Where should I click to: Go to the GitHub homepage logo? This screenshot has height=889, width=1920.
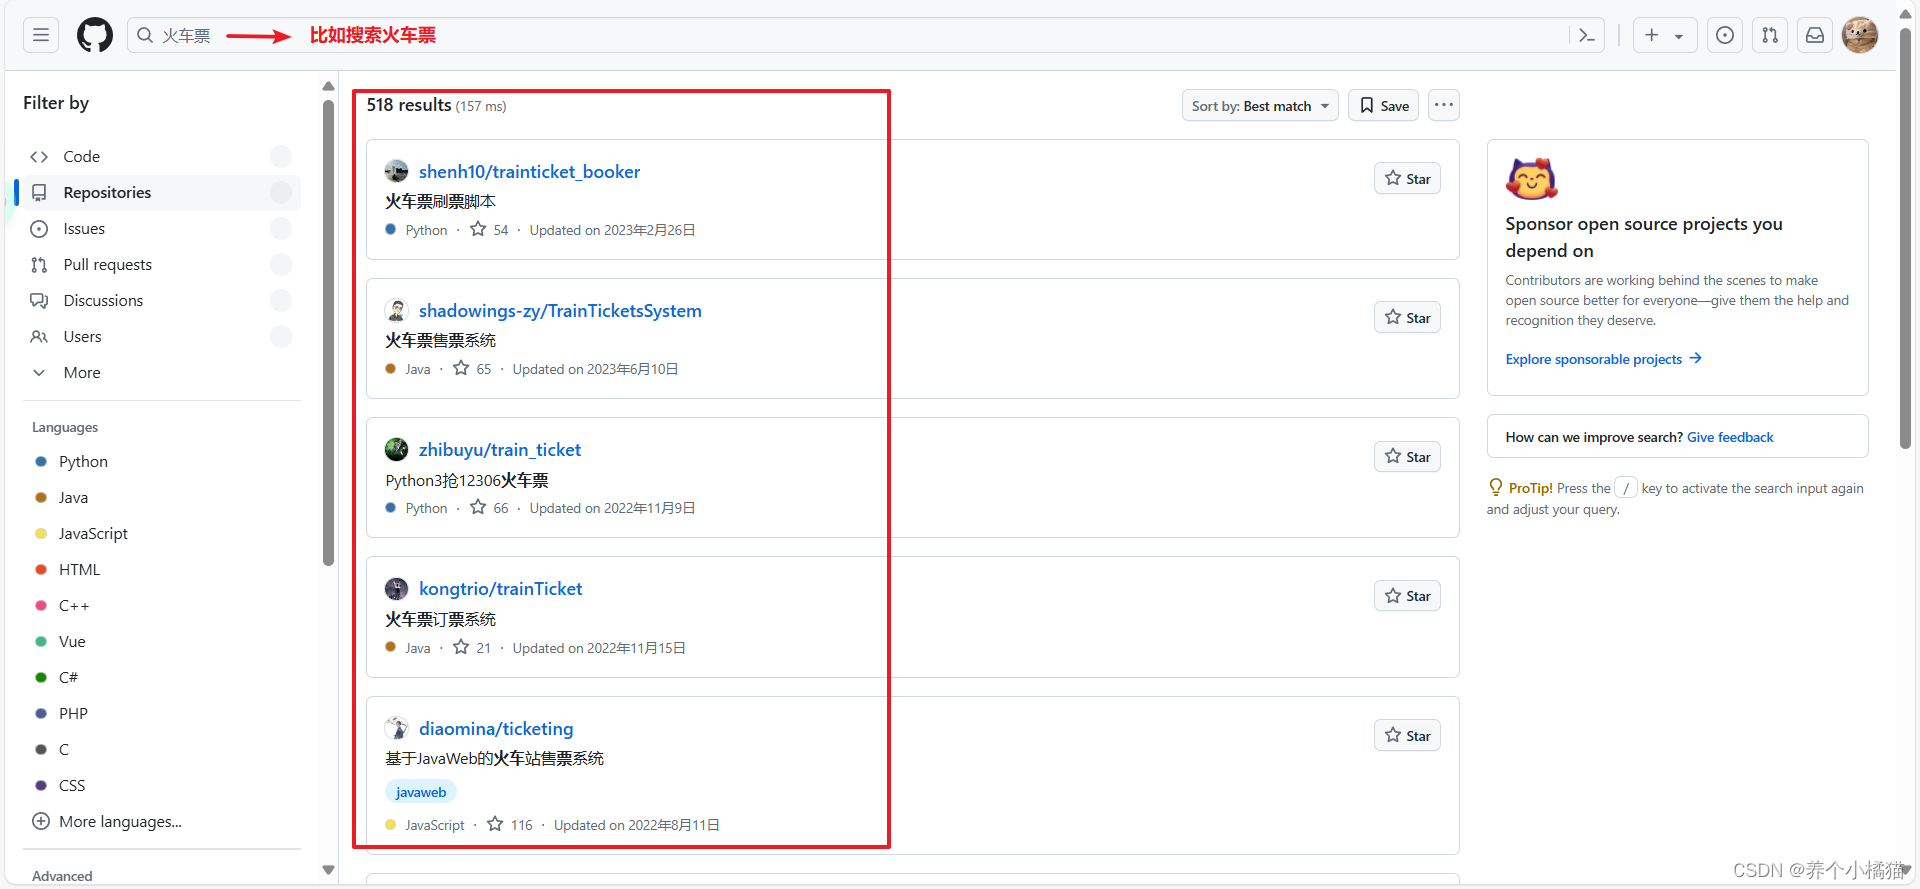click(95, 35)
